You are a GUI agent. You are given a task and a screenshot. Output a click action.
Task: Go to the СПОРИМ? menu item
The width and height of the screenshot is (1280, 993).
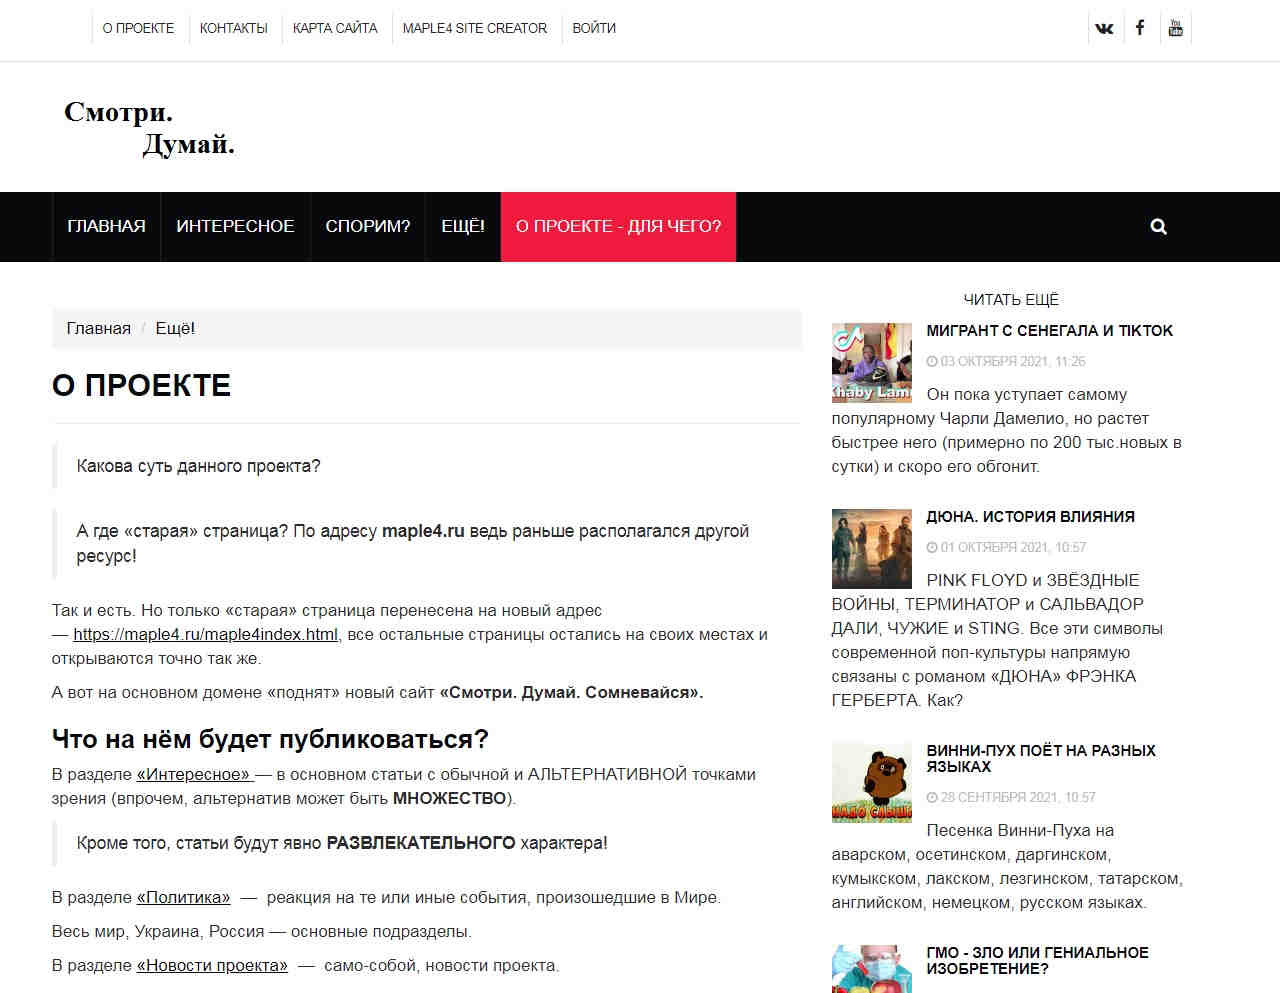point(367,227)
